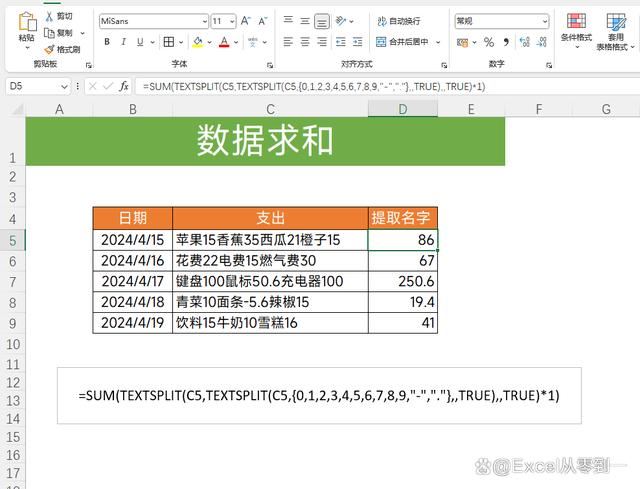Click the Cut (剪切) scissors icon
640x489 pixels.
49,16
